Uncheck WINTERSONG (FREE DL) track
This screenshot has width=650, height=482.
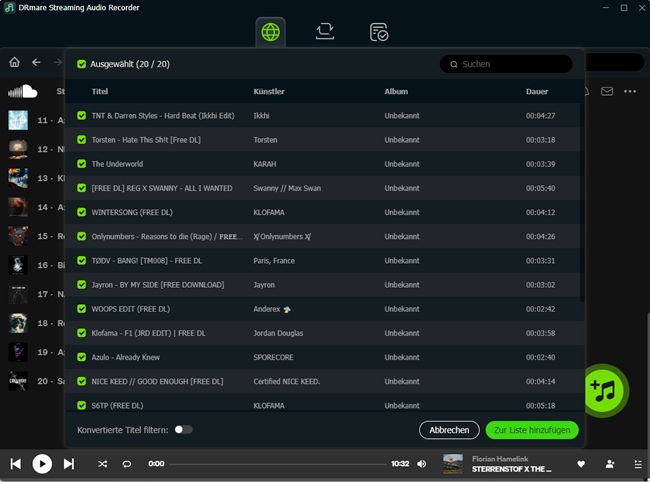82,212
